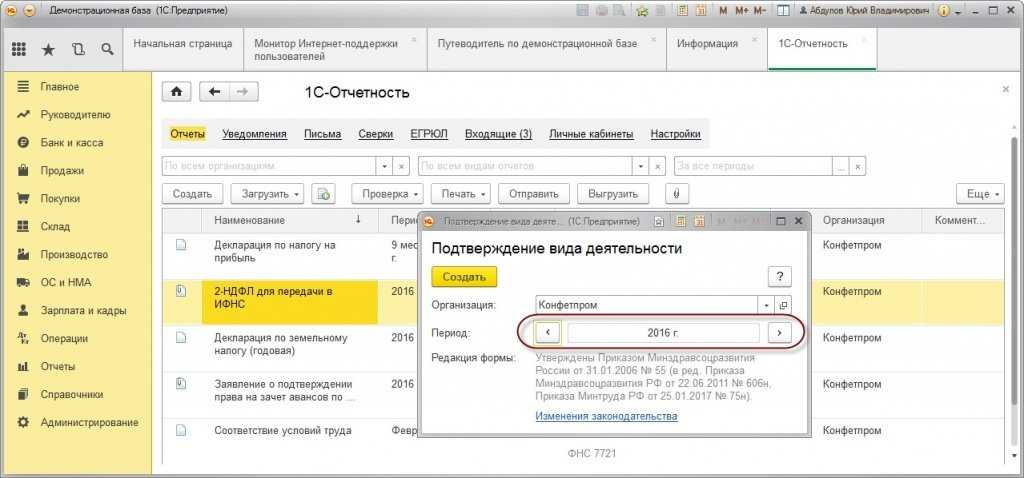
Task: Click the favorites document icon in the dialog title bar
Action: [x=660, y=221]
